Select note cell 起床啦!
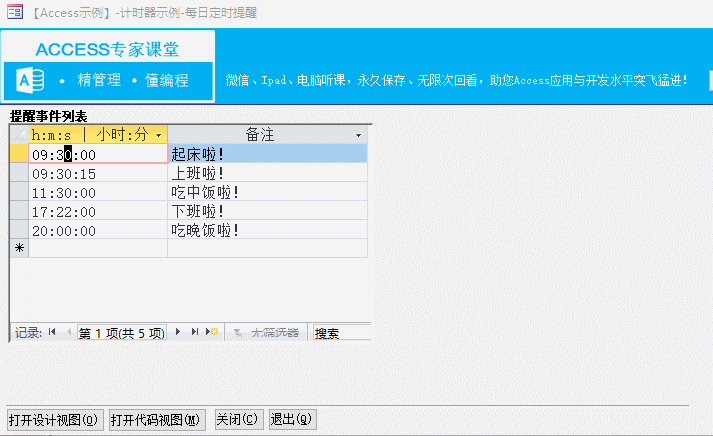The height and width of the screenshot is (436, 713). pos(267,154)
